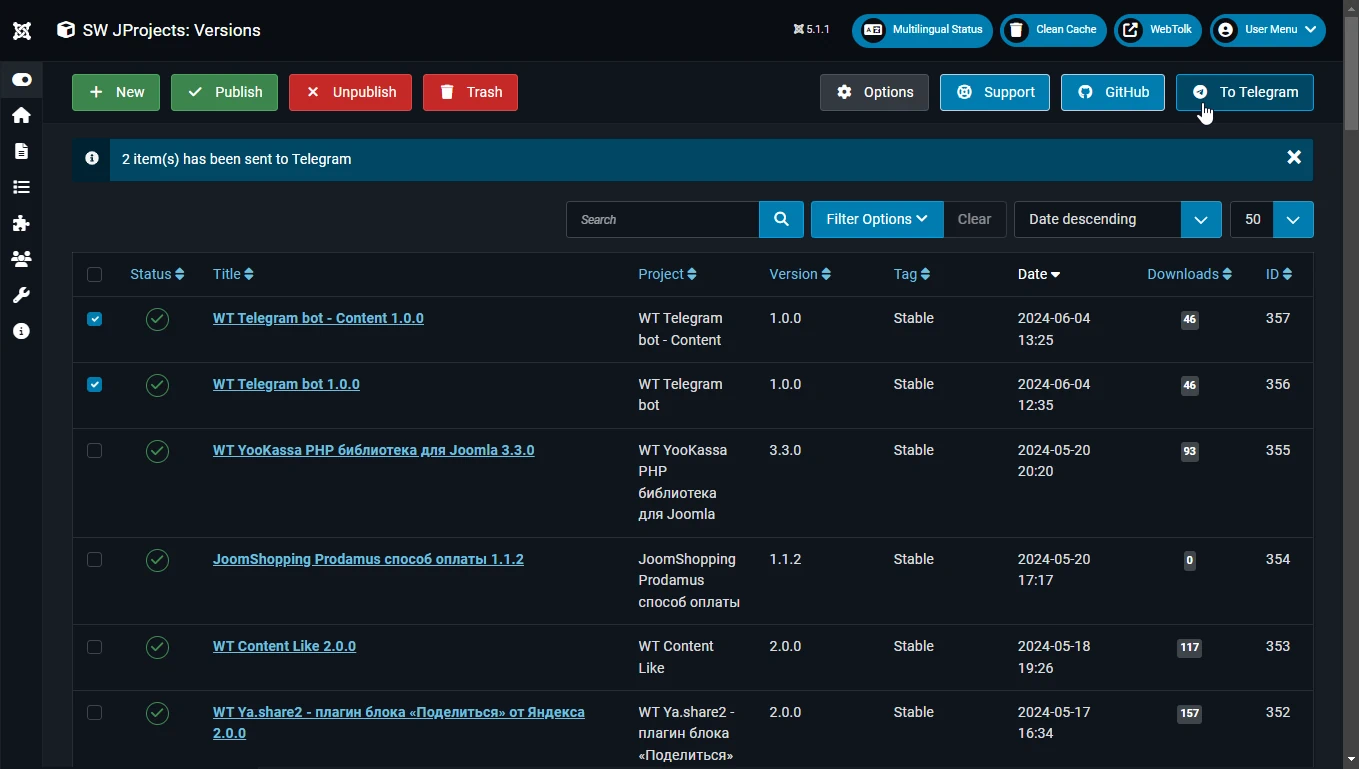Open the Content file icon in sidebar
The image size is (1359, 769).
click(21, 151)
